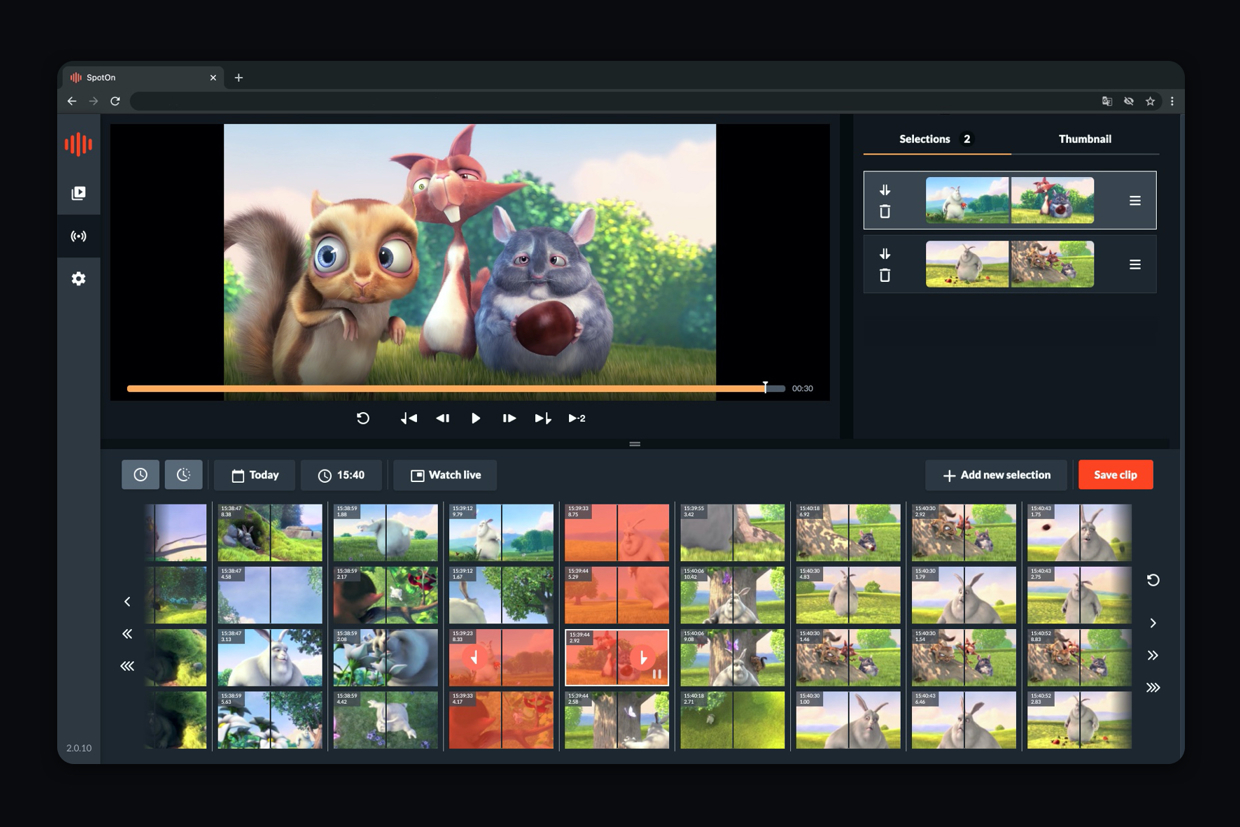The width and height of the screenshot is (1240, 827).
Task: Click the first selection's swap arrows icon
Action: pos(885,190)
